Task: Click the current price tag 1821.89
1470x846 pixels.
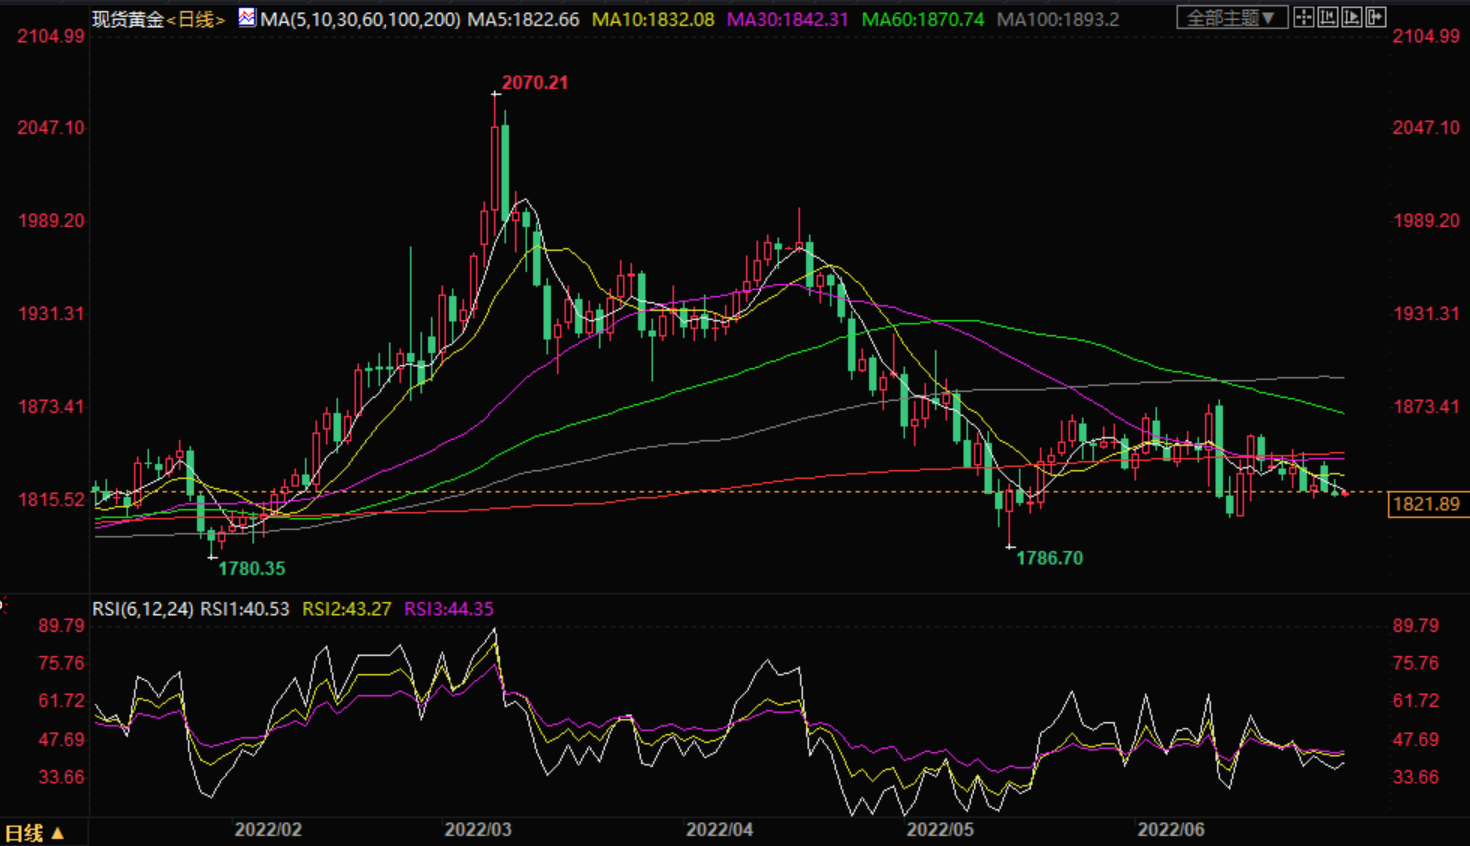Action: [x=1427, y=504]
